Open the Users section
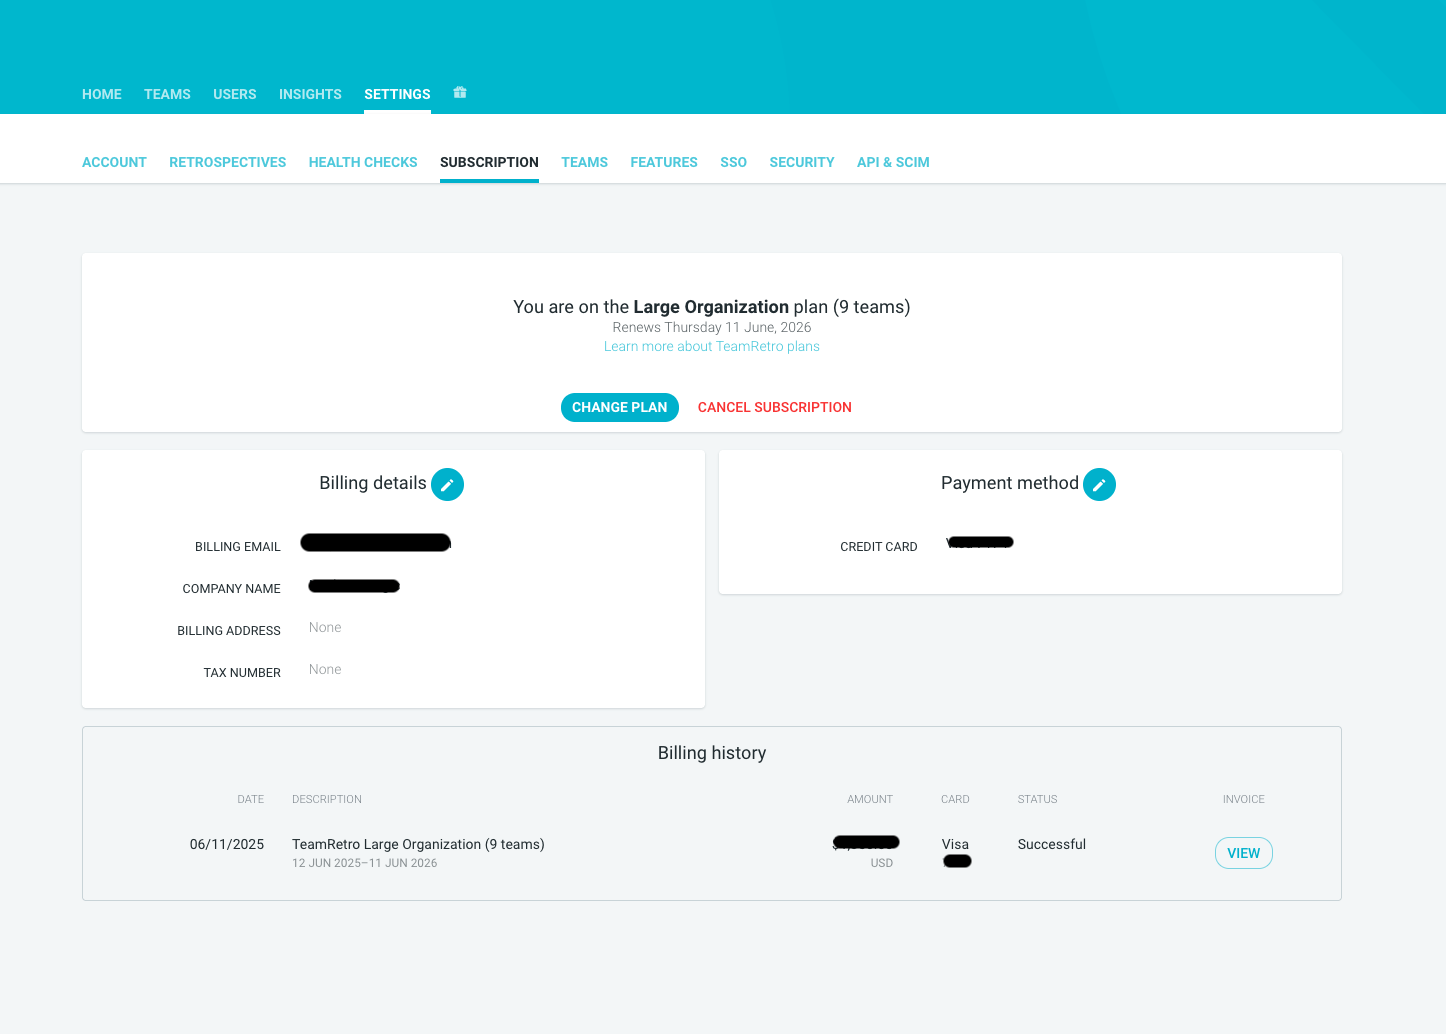The image size is (1446, 1034). pyautogui.click(x=235, y=94)
